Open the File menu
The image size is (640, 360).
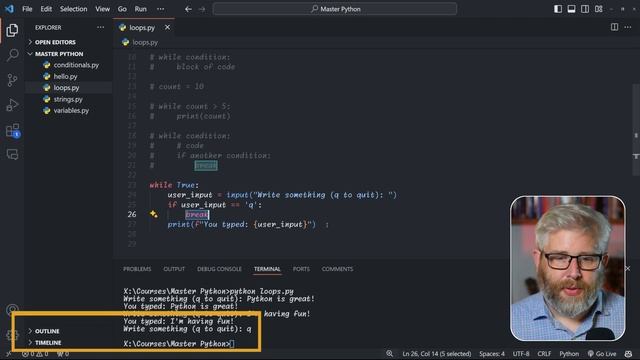click(27, 9)
